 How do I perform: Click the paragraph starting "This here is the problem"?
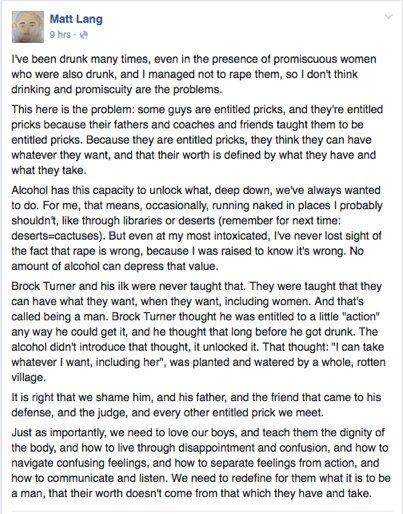pos(197,140)
